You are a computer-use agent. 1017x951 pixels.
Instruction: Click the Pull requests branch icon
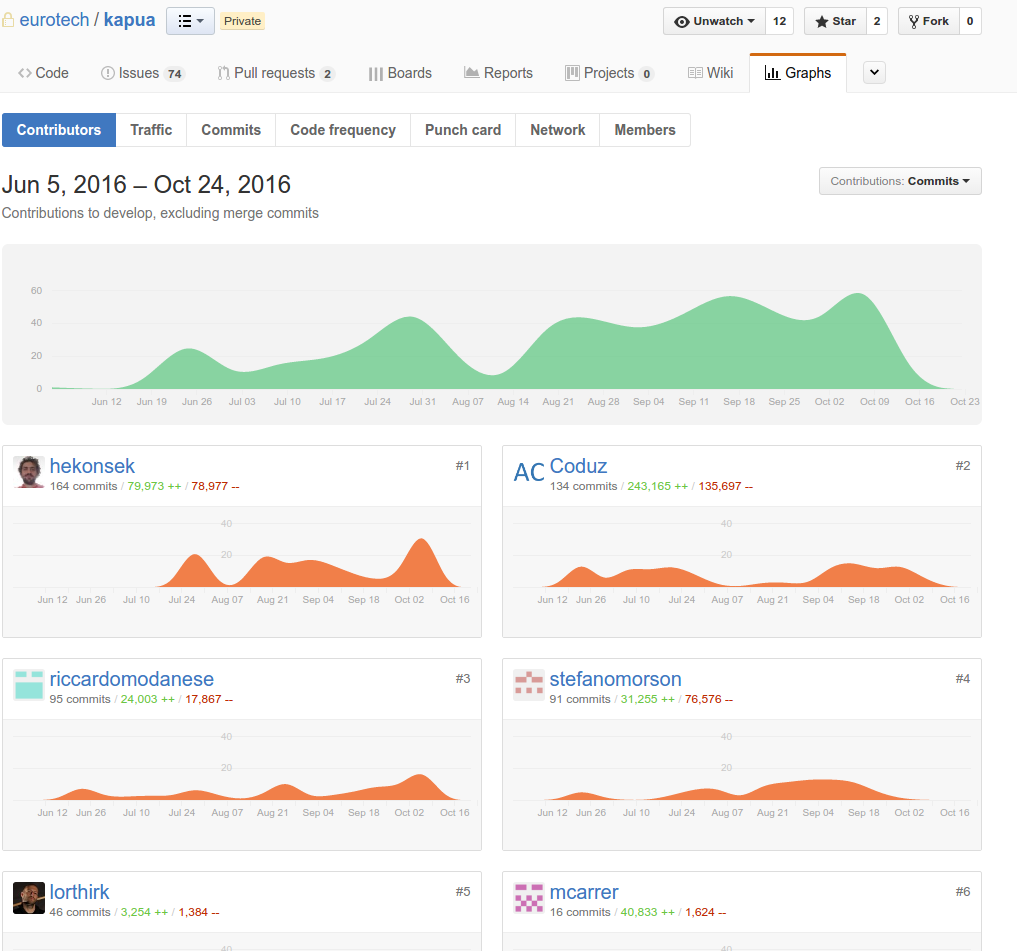click(x=223, y=73)
